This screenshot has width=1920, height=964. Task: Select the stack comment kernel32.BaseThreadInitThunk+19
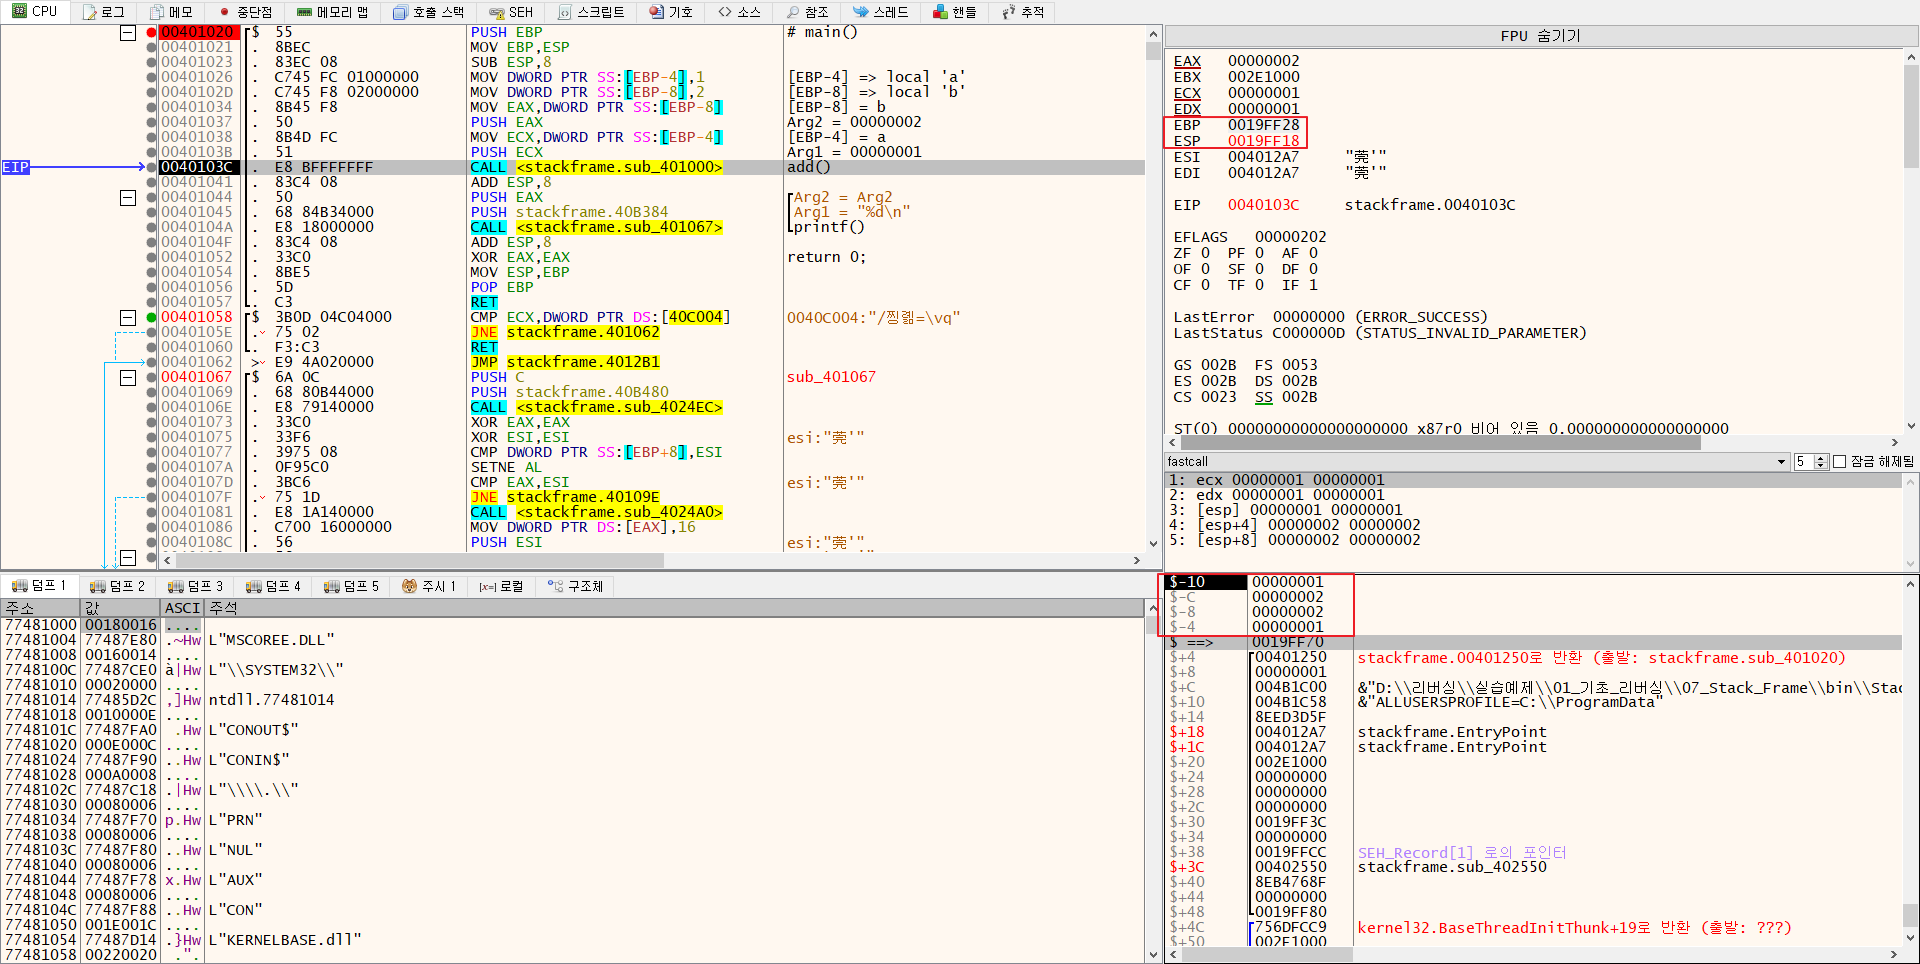click(x=1575, y=928)
